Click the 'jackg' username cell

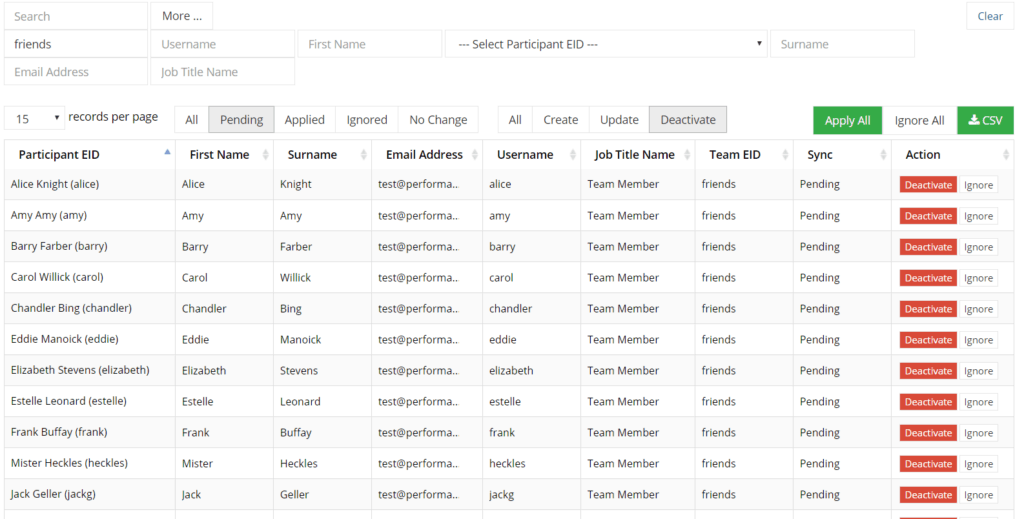[532, 494]
